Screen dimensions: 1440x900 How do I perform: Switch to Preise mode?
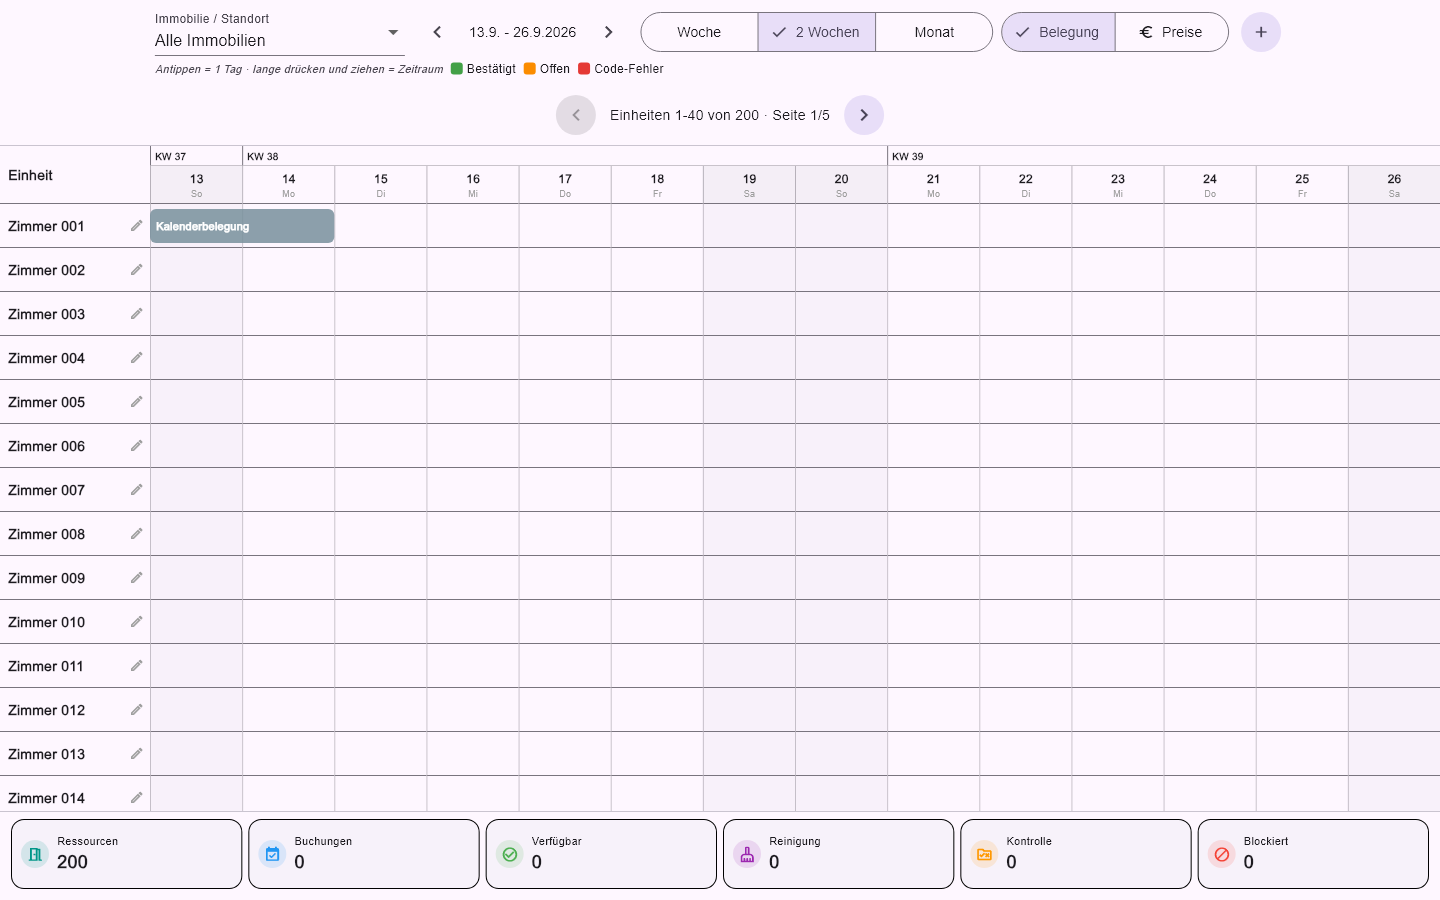pyautogui.click(x=1171, y=32)
